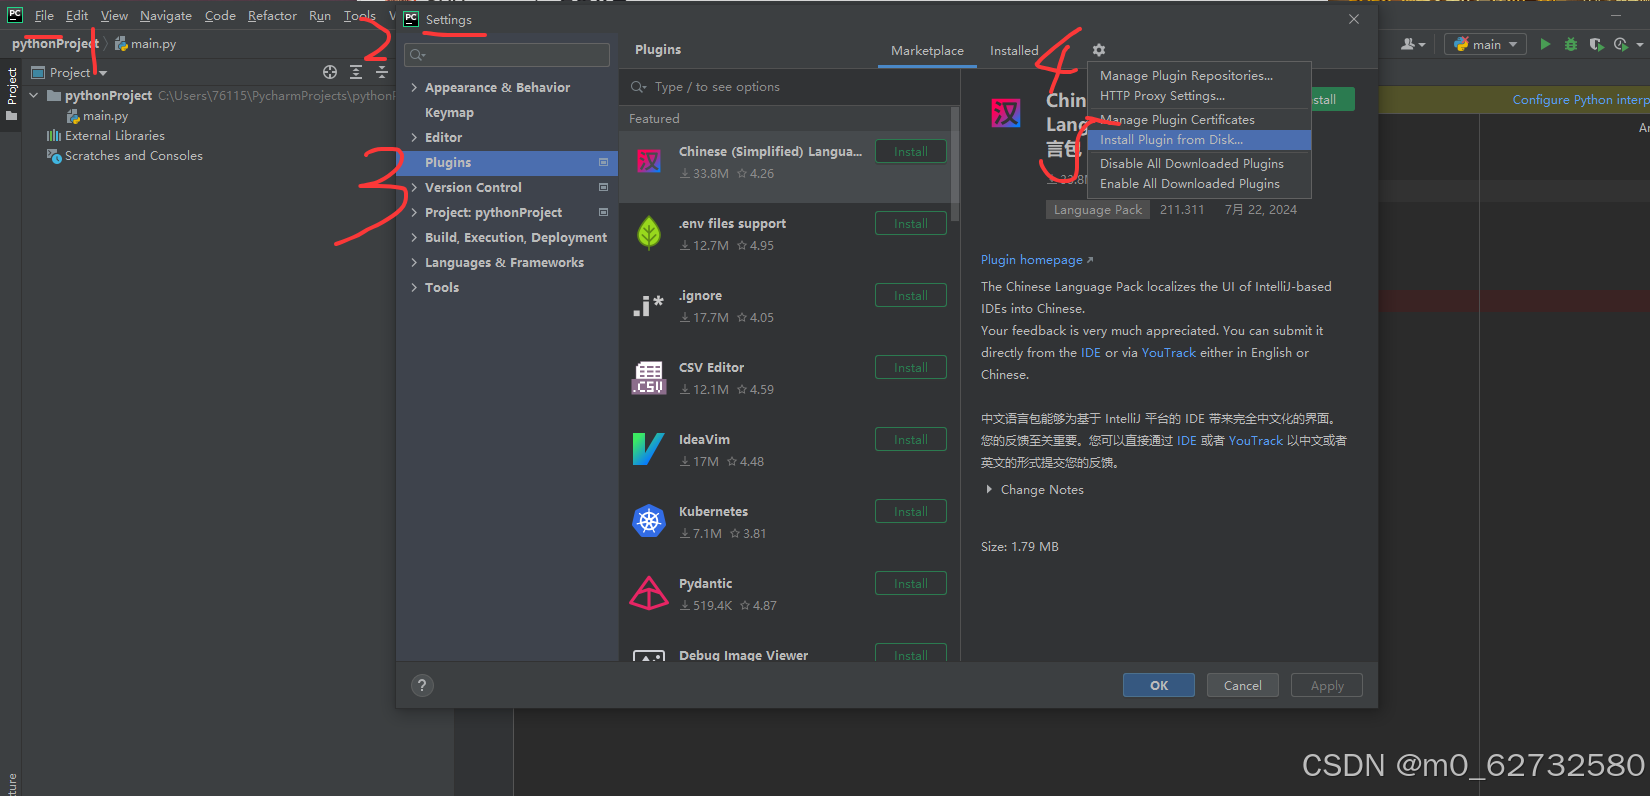This screenshot has width=1650, height=796.
Task: Expand Appearance & Behavior settings section
Action: pos(414,87)
